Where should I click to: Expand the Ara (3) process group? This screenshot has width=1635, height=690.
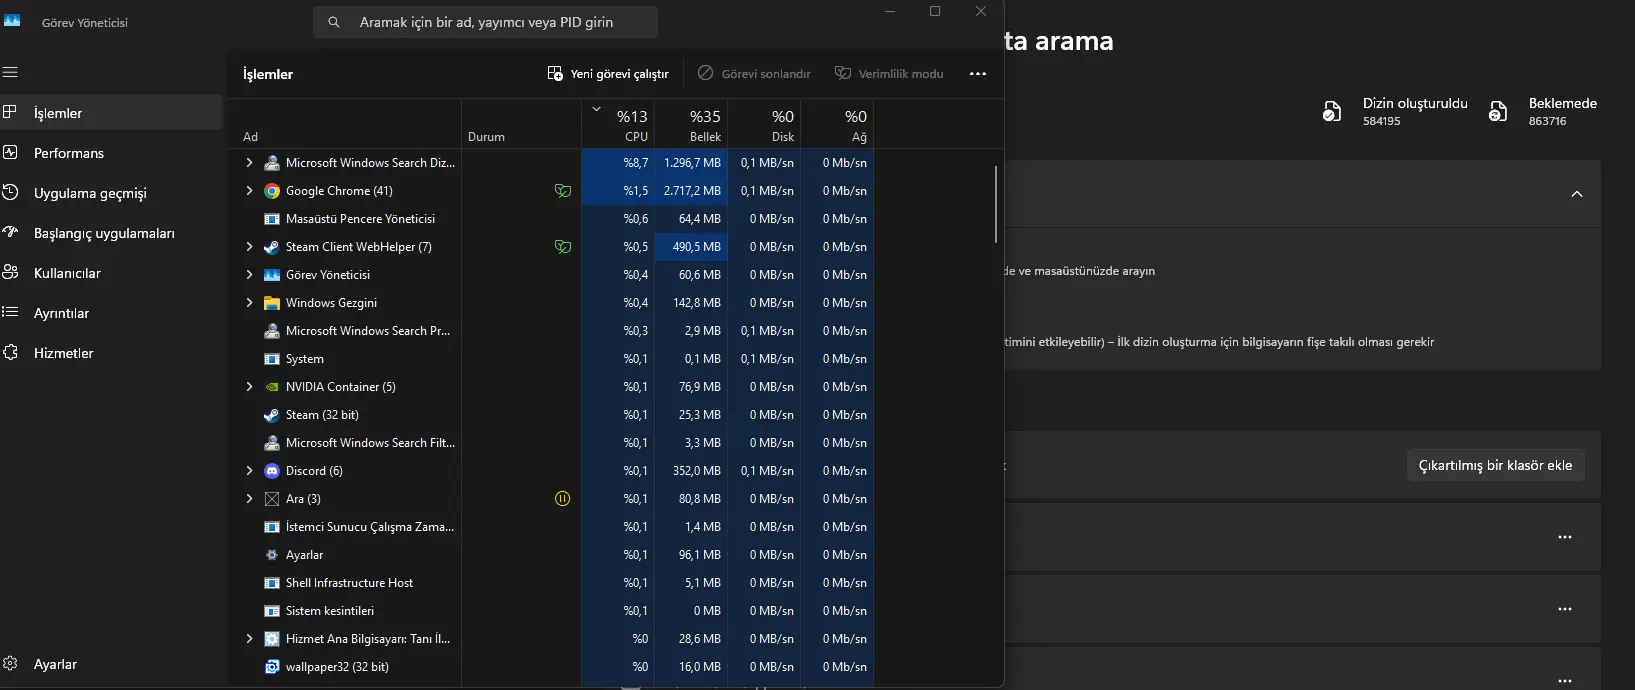(x=249, y=499)
